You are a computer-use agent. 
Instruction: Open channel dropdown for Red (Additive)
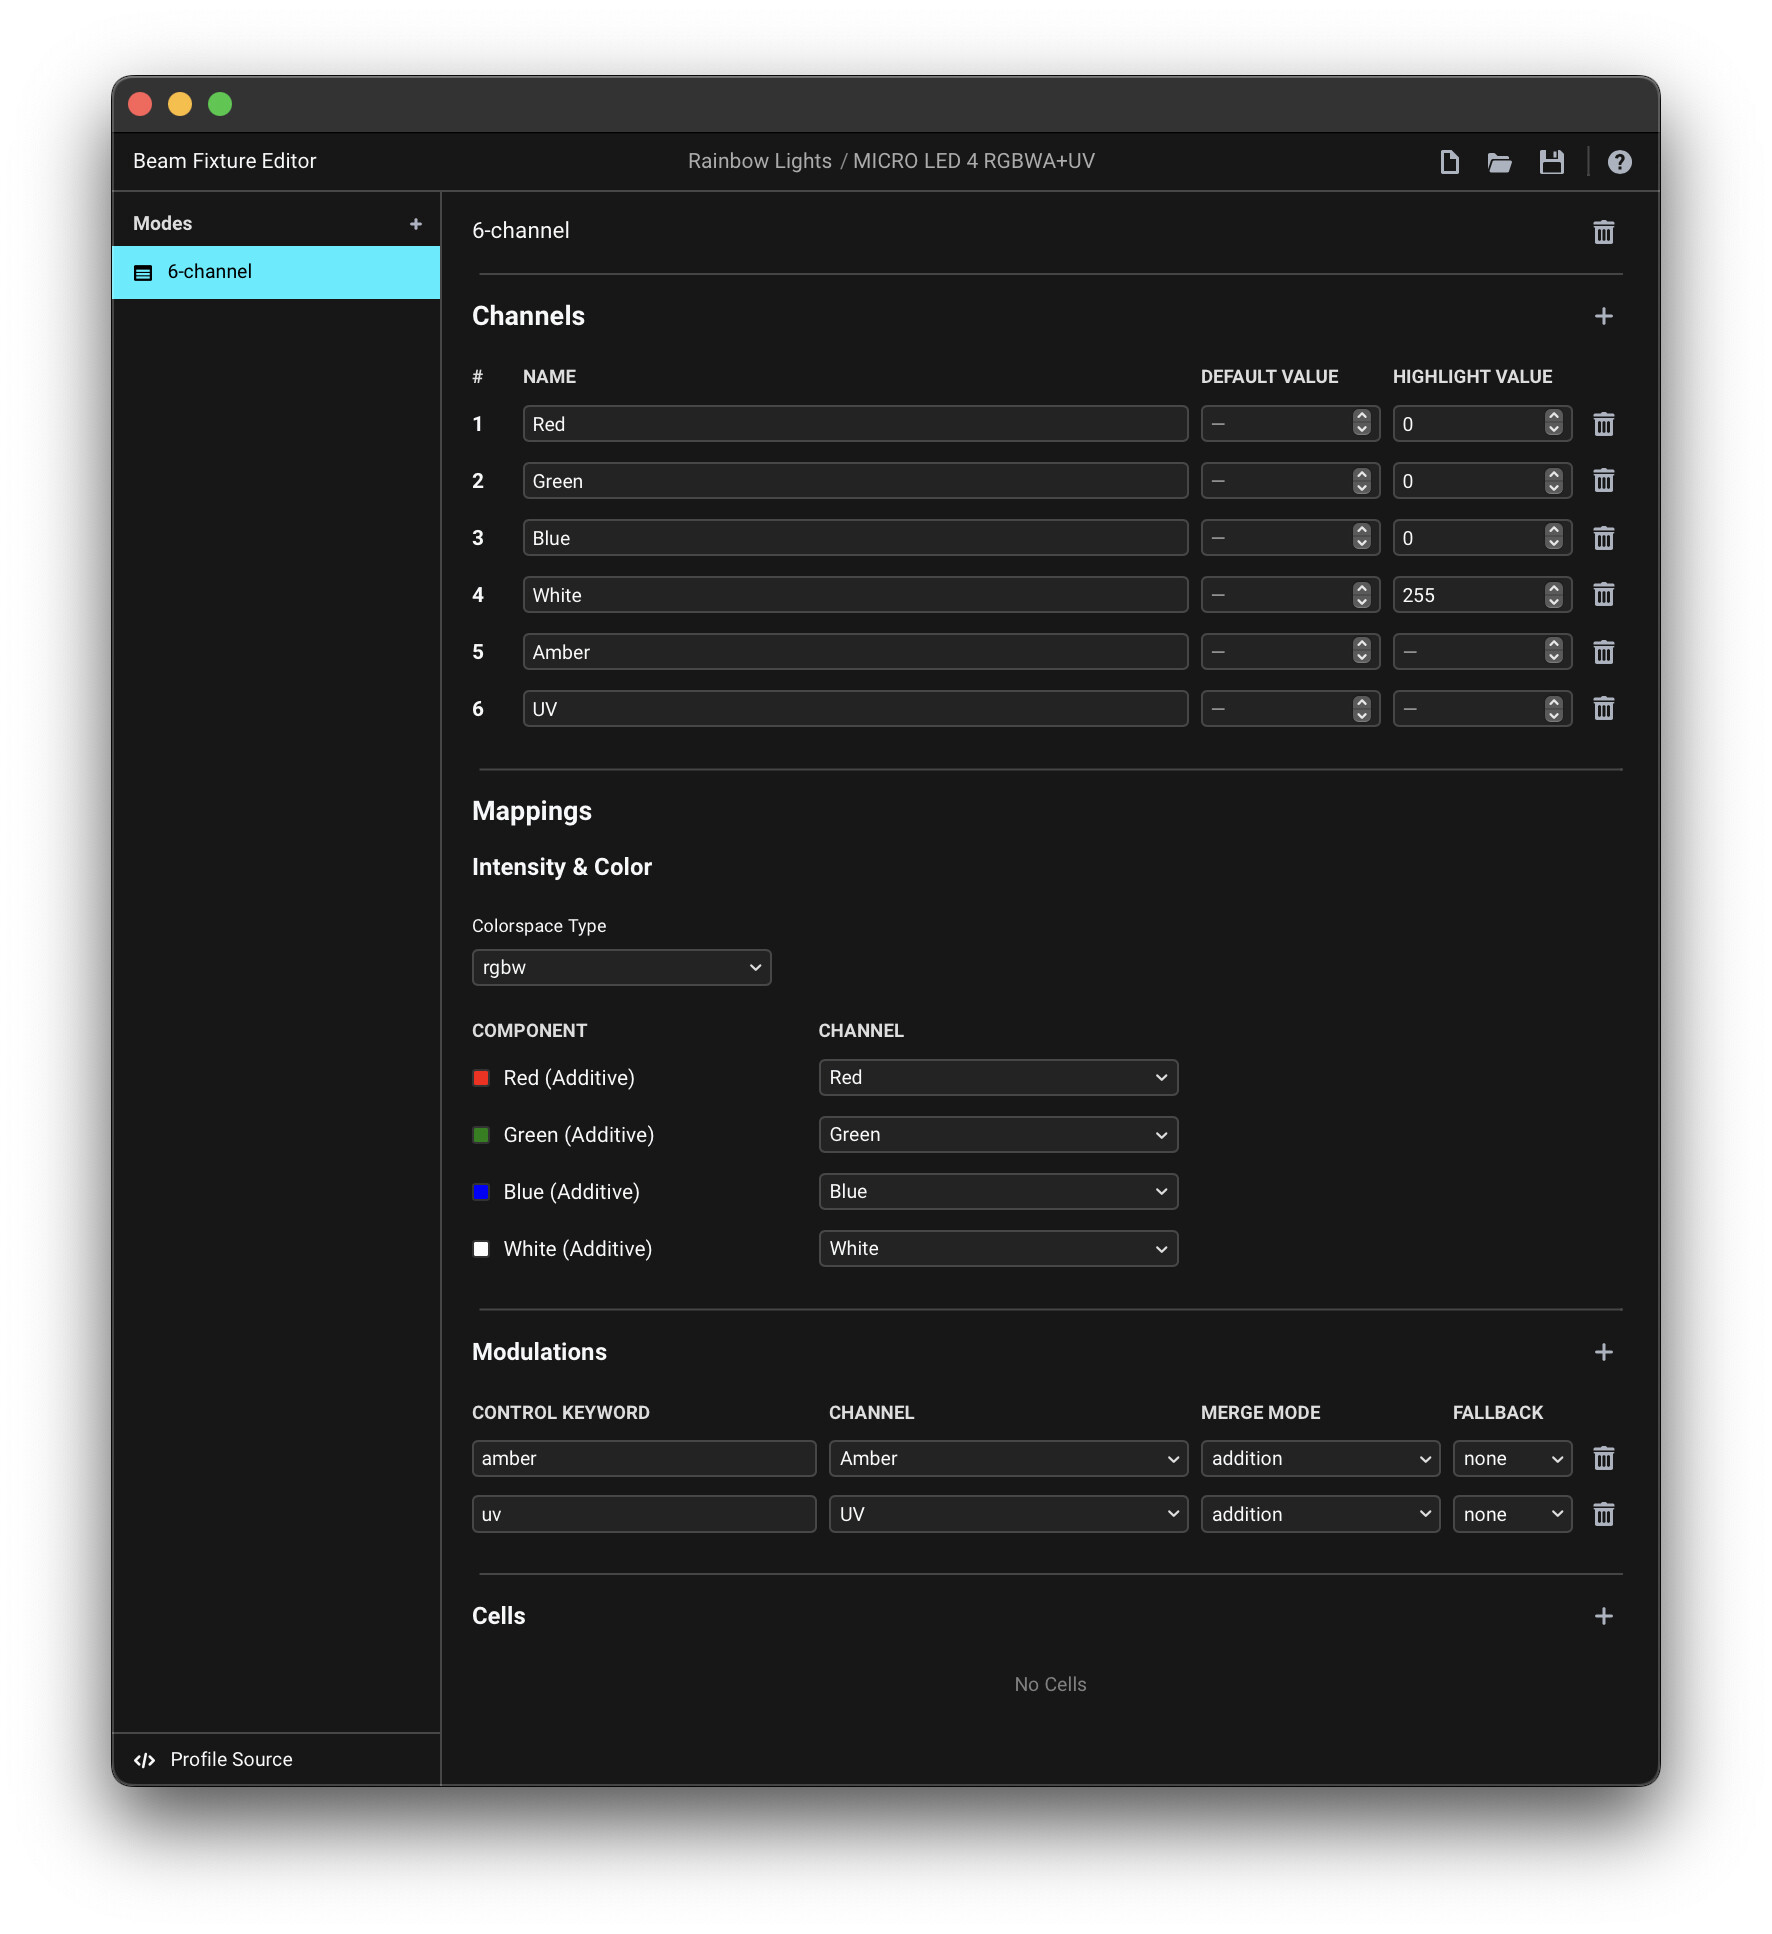point(997,1077)
